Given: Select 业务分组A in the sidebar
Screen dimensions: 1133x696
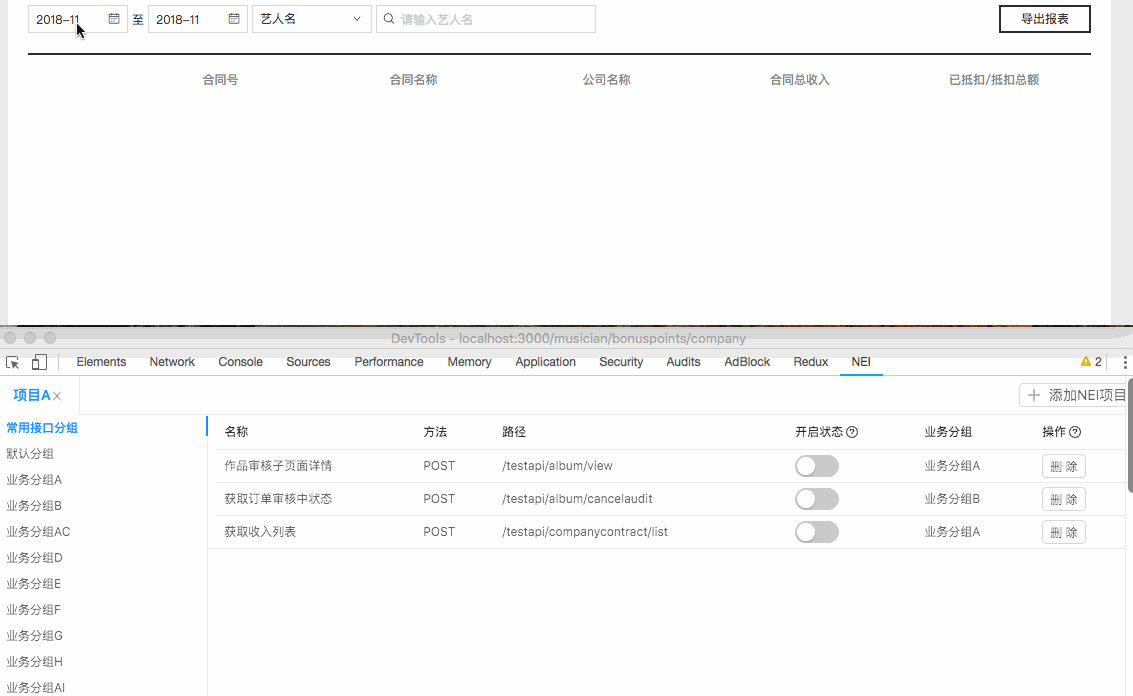Looking at the screenshot, I should click(x=34, y=480).
